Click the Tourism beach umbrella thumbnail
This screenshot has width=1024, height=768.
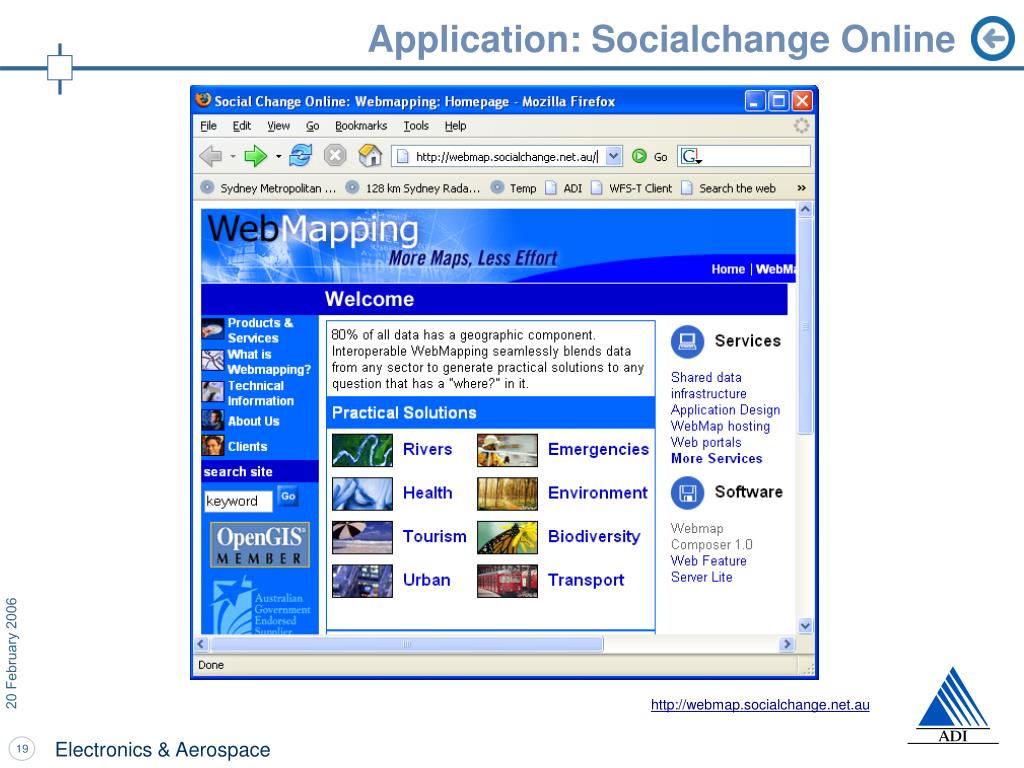tap(362, 537)
